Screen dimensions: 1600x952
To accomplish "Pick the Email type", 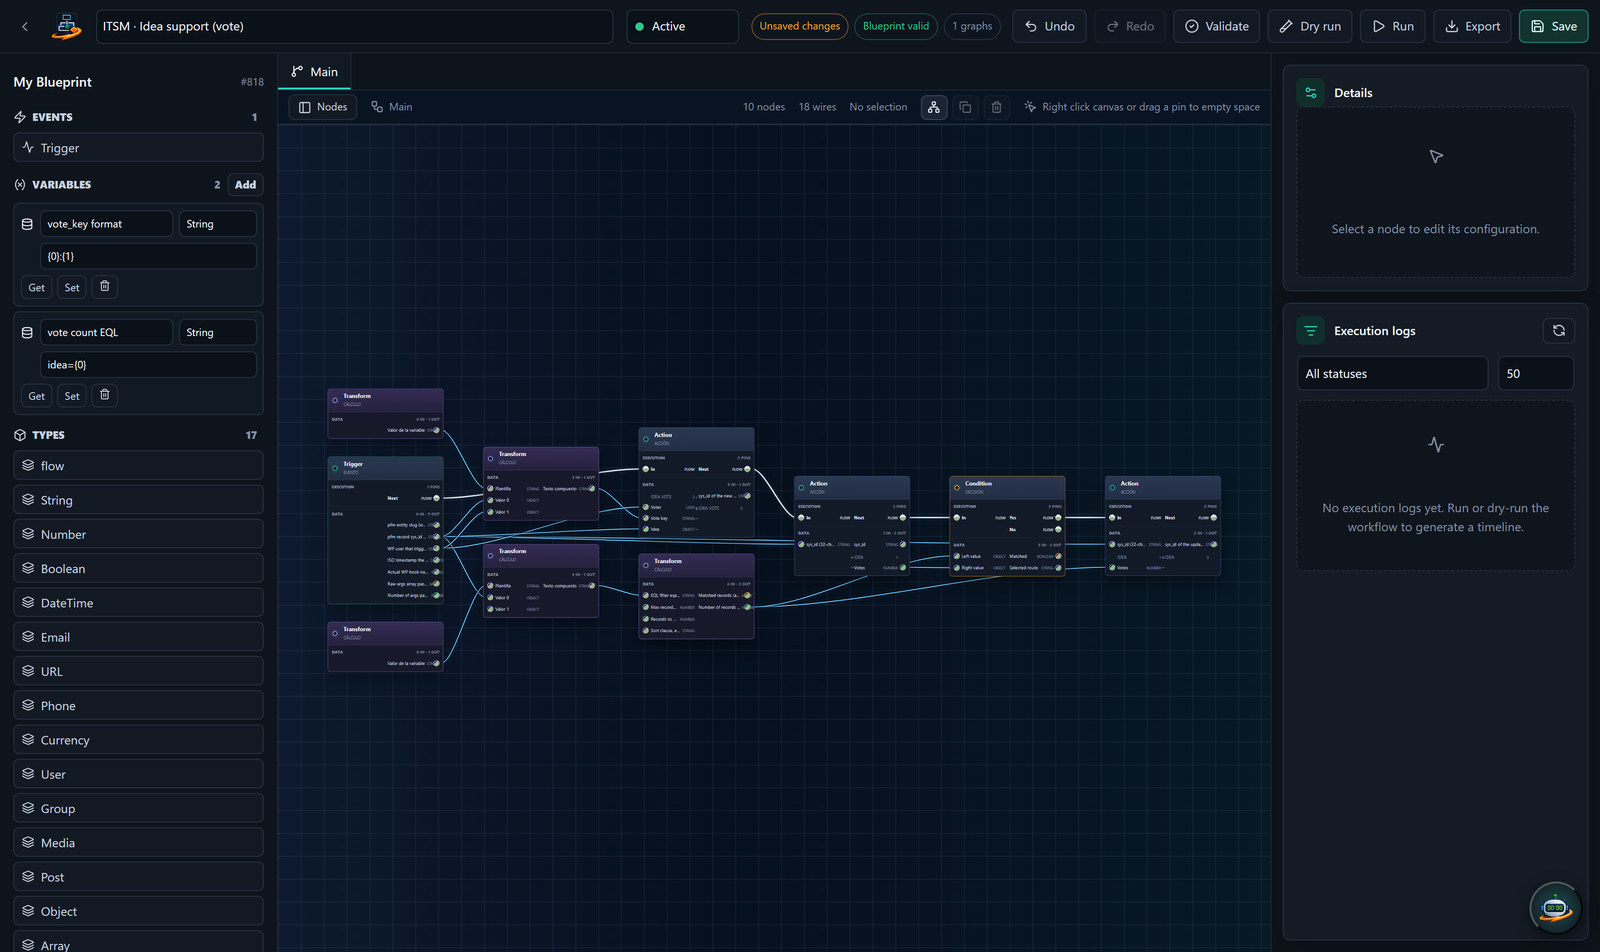I will 138,637.
